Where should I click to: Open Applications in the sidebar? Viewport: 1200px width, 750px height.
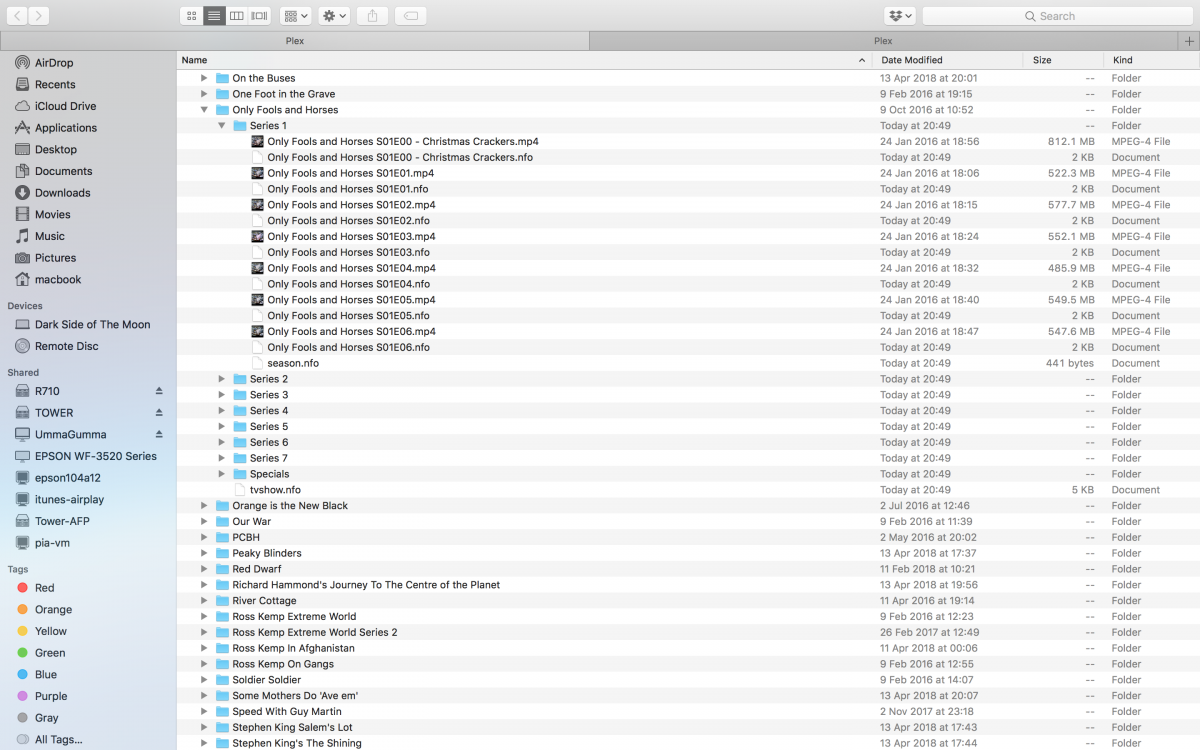pos(66,128)
